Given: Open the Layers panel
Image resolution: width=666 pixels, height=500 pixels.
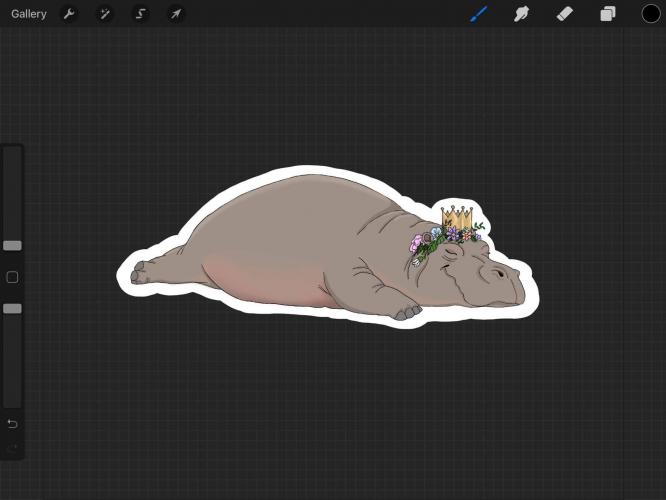Looking at the screenshot, I should pos(608,14).
